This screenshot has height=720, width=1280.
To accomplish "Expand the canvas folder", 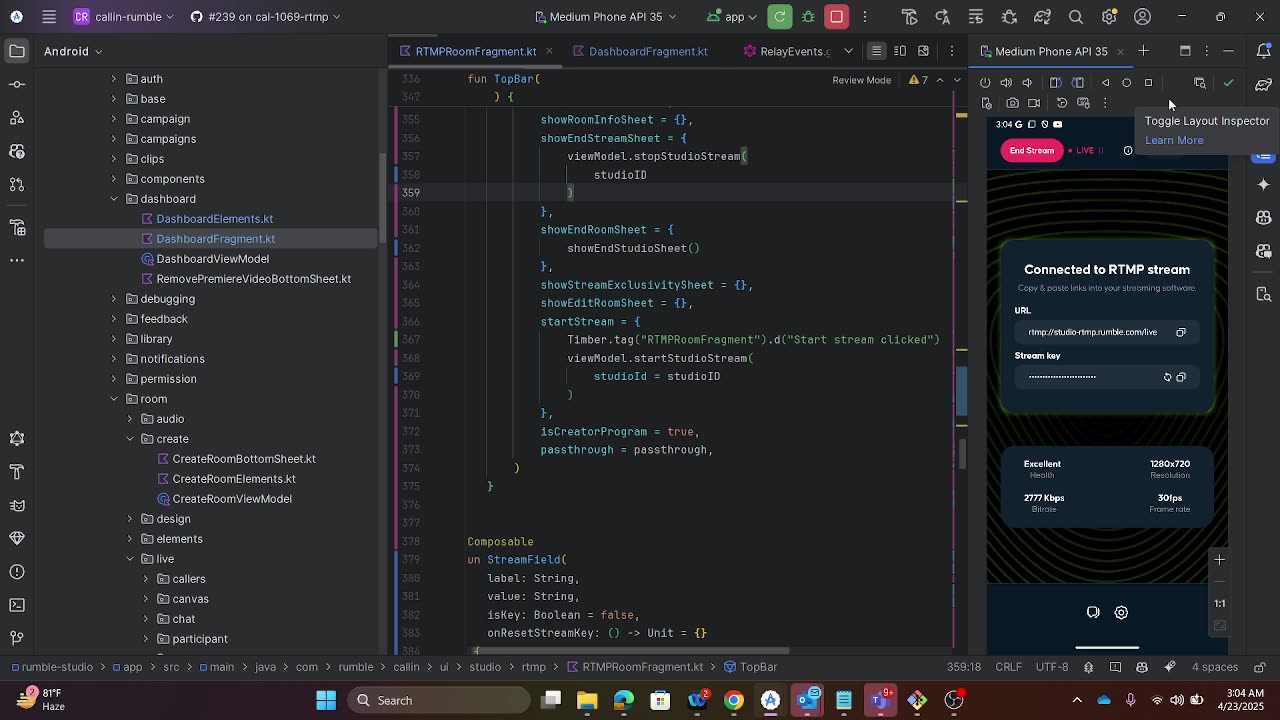I will (x=146, y=599).
